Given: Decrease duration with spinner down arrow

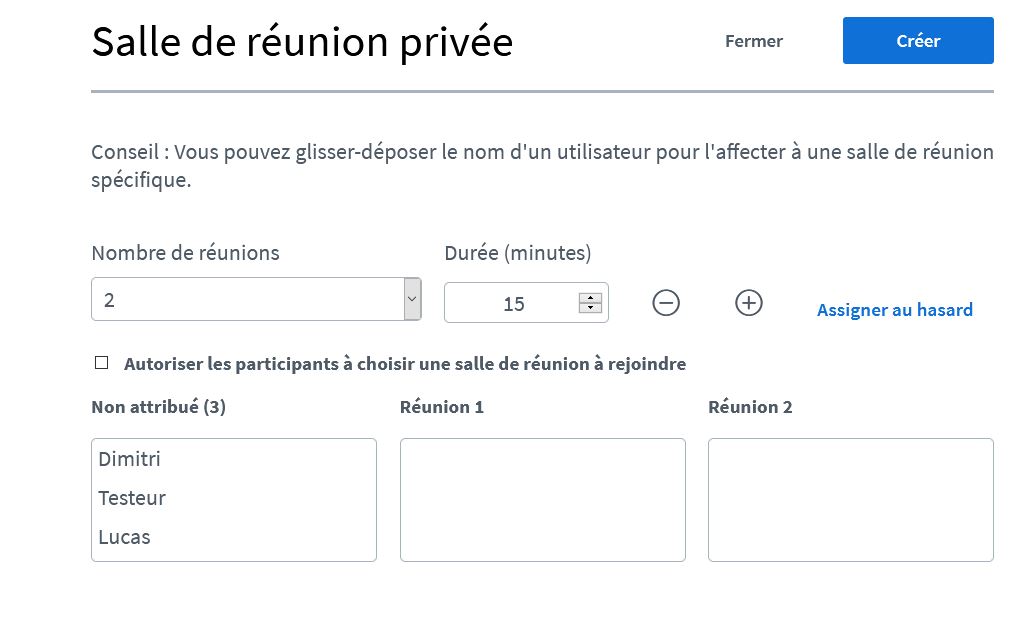Looking at the screenshot, I should (591, 308).
